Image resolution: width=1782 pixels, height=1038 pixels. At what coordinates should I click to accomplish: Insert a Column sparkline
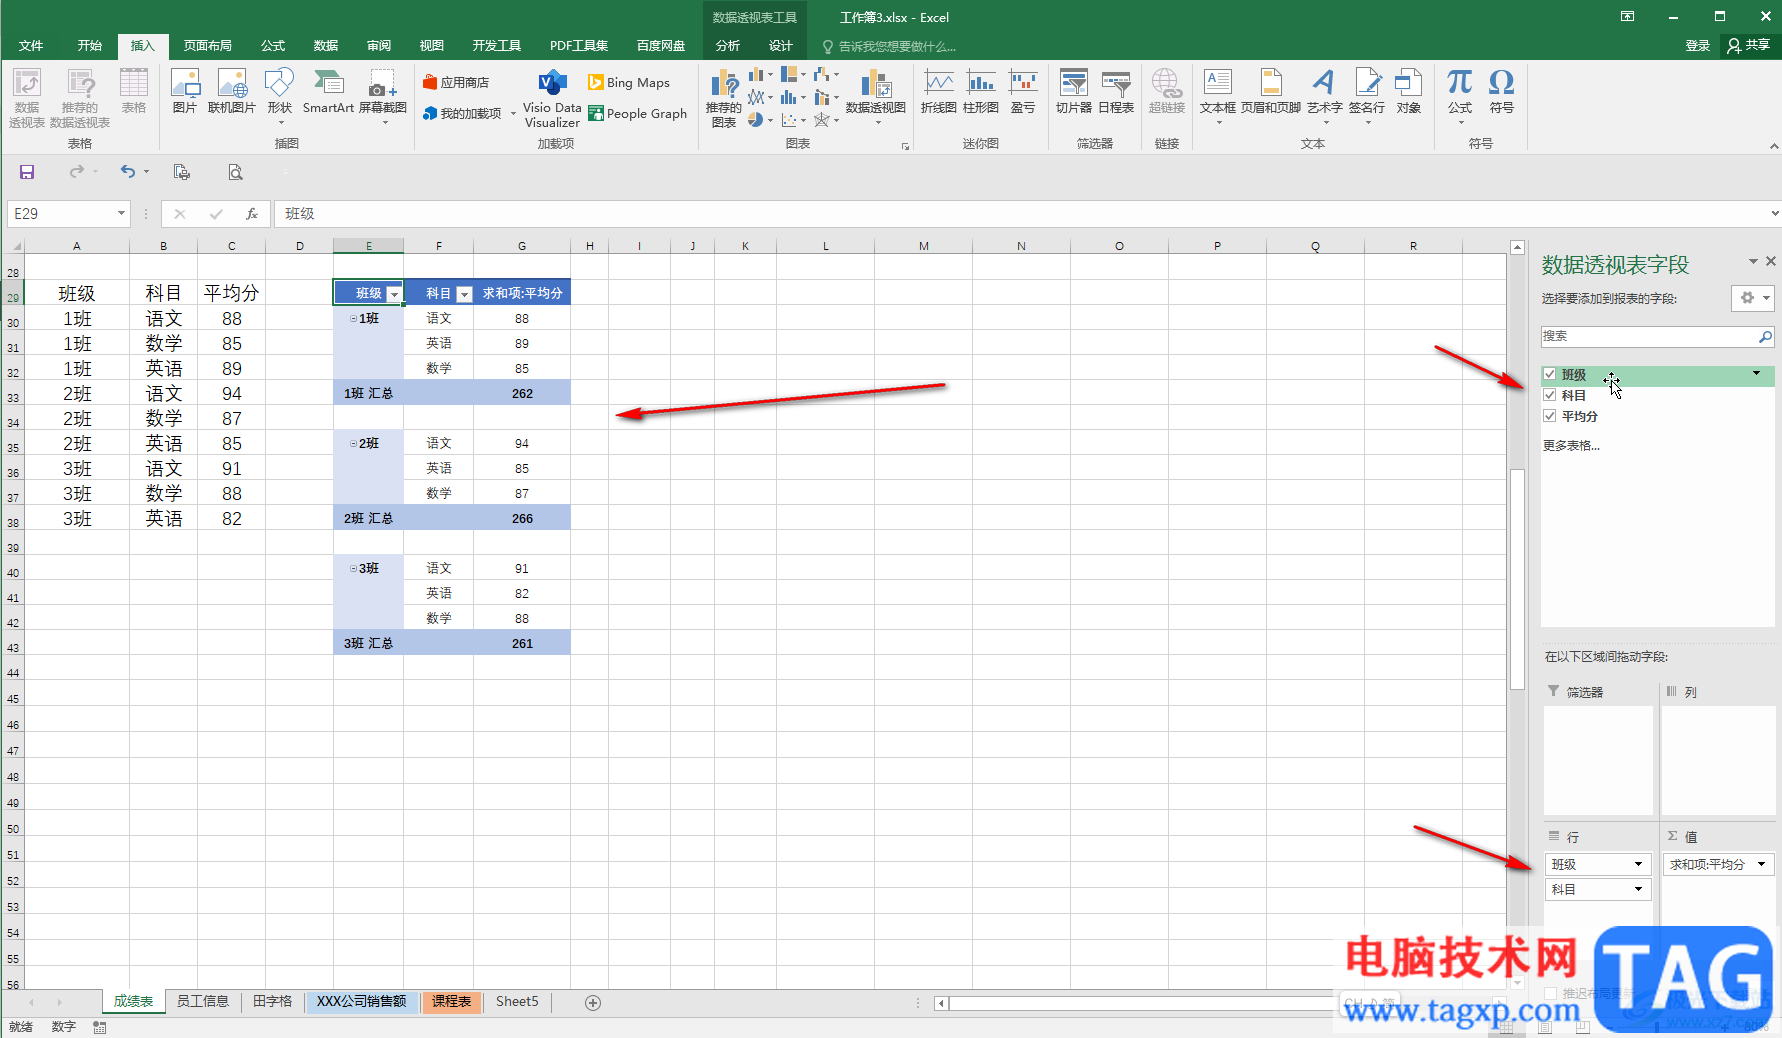(x=981, y=91)
